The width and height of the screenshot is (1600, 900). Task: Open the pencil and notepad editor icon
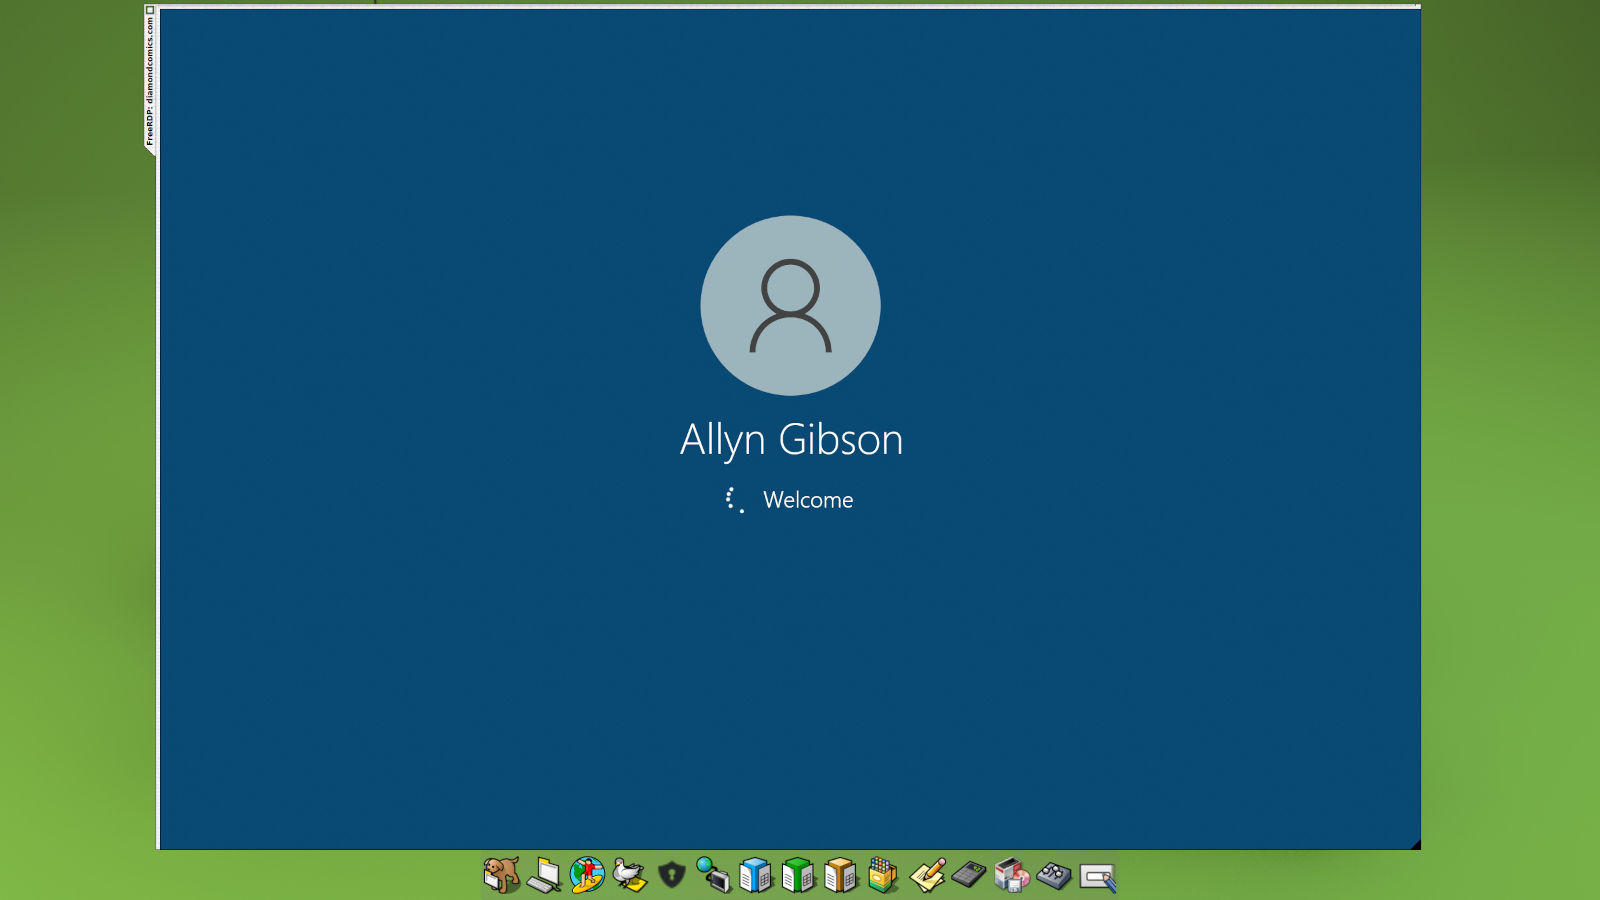click(x=927, y=875)
